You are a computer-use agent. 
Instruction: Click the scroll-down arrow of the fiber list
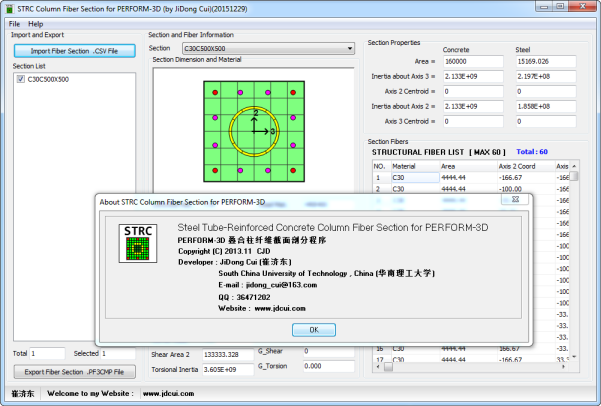(x=574, y=357)
